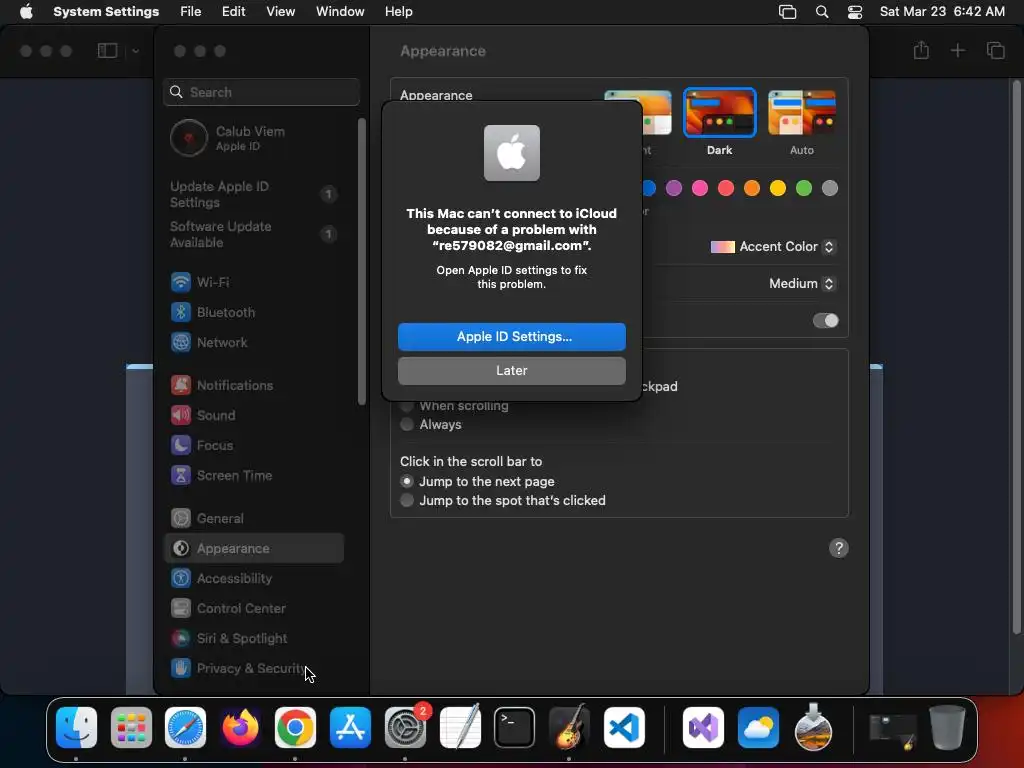Image resolution: width=1024 pixels, height=768 pixels.
Task: Choose the purple accent color
Action: (674, 188)
